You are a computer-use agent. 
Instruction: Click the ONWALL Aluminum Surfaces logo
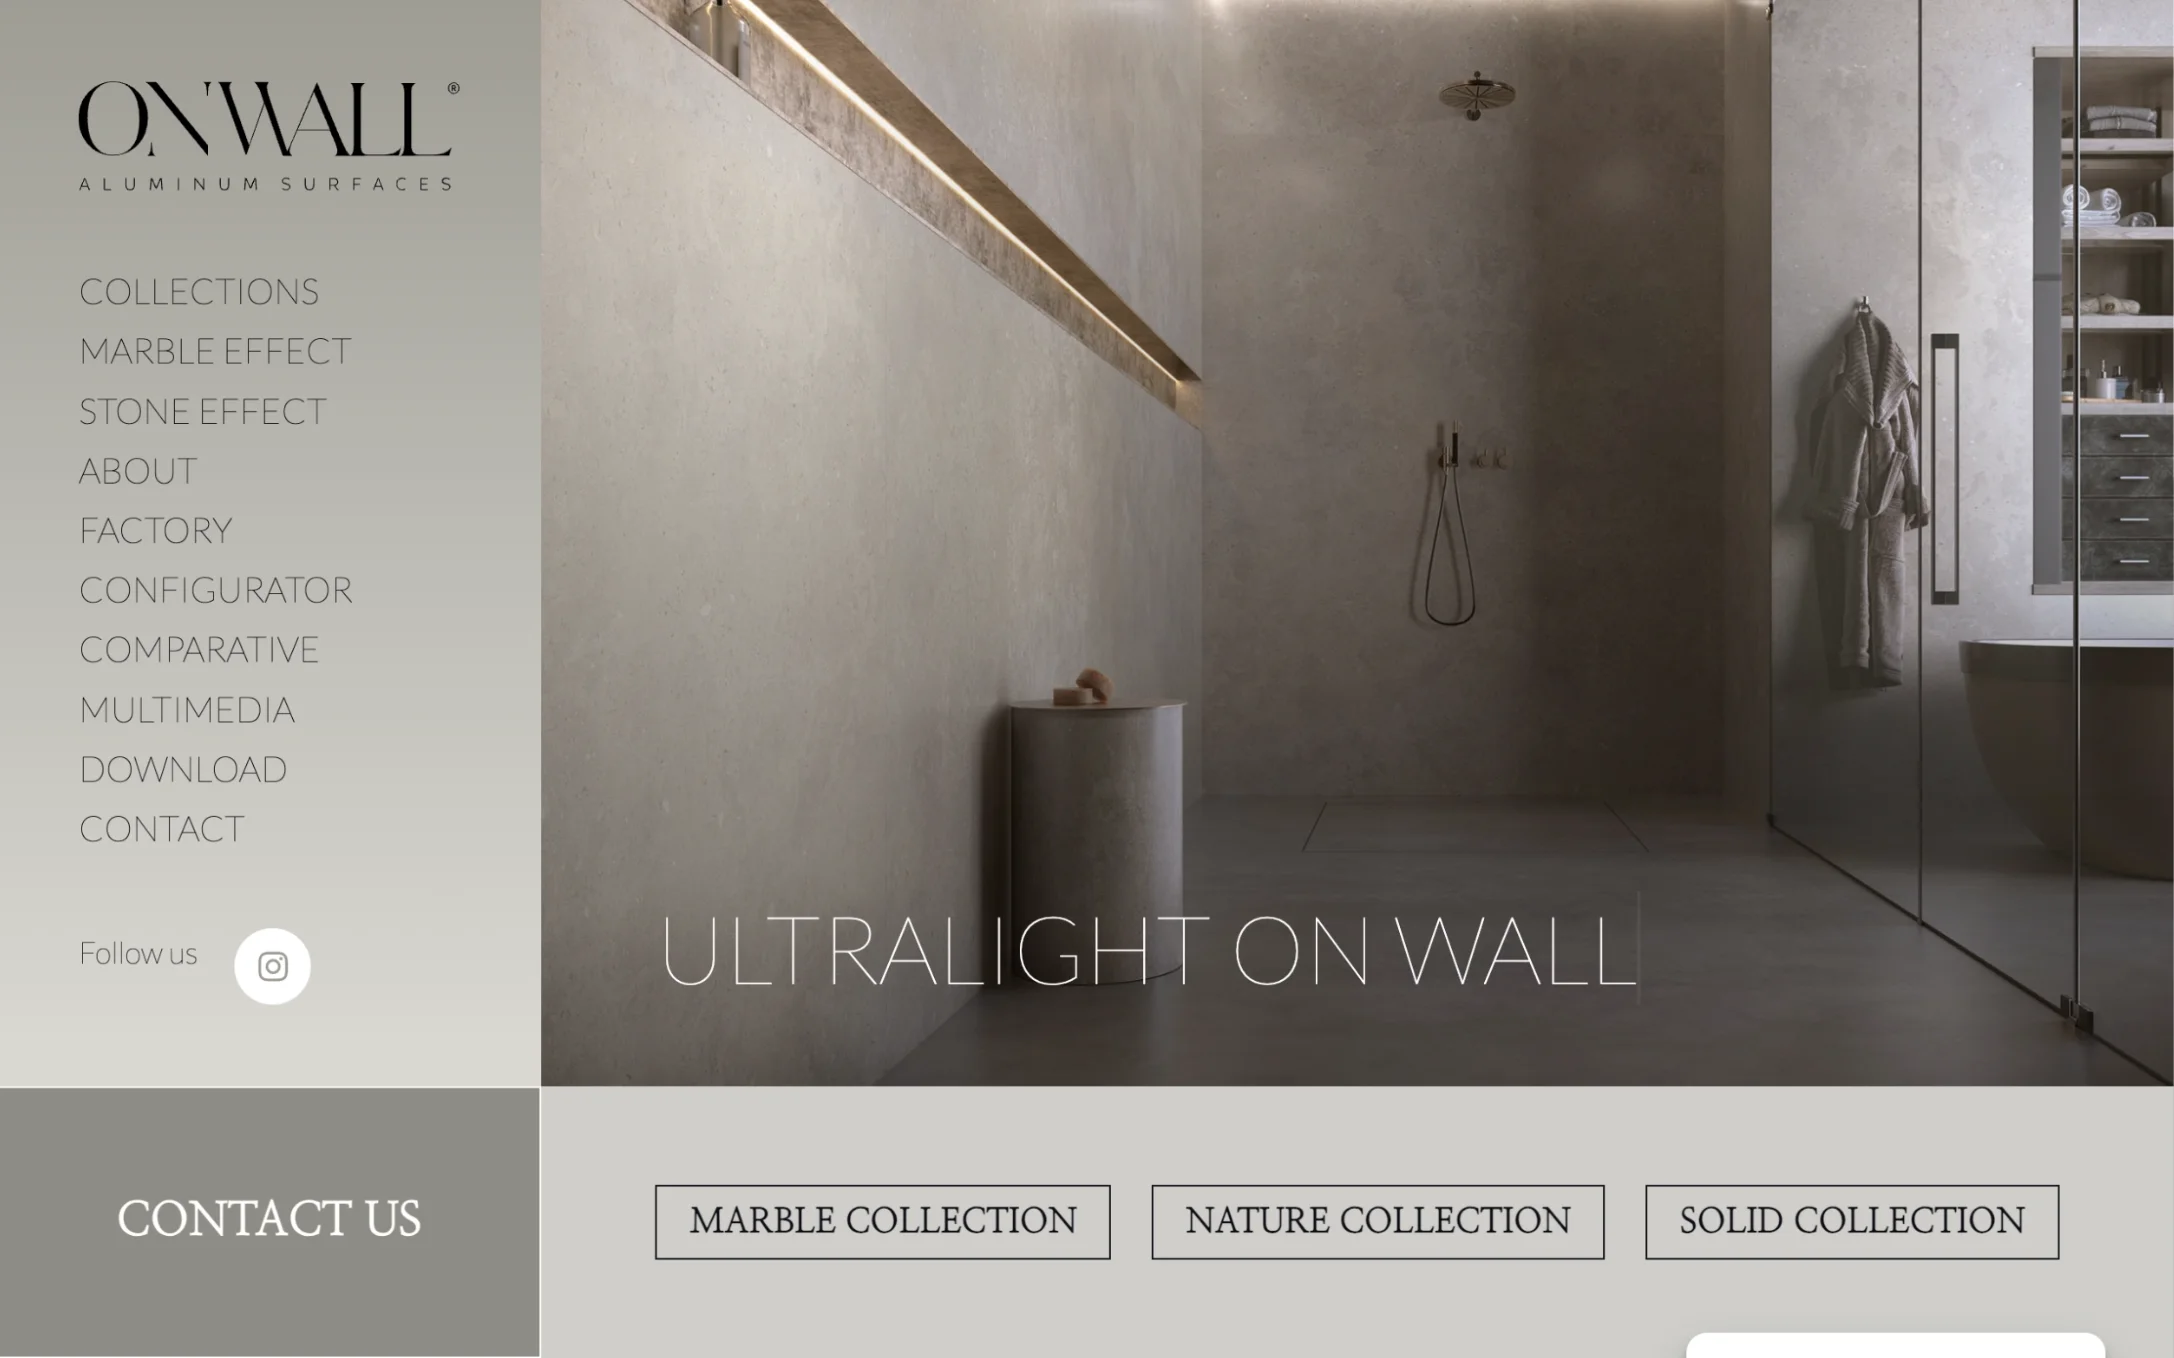(x=269, y=136)
